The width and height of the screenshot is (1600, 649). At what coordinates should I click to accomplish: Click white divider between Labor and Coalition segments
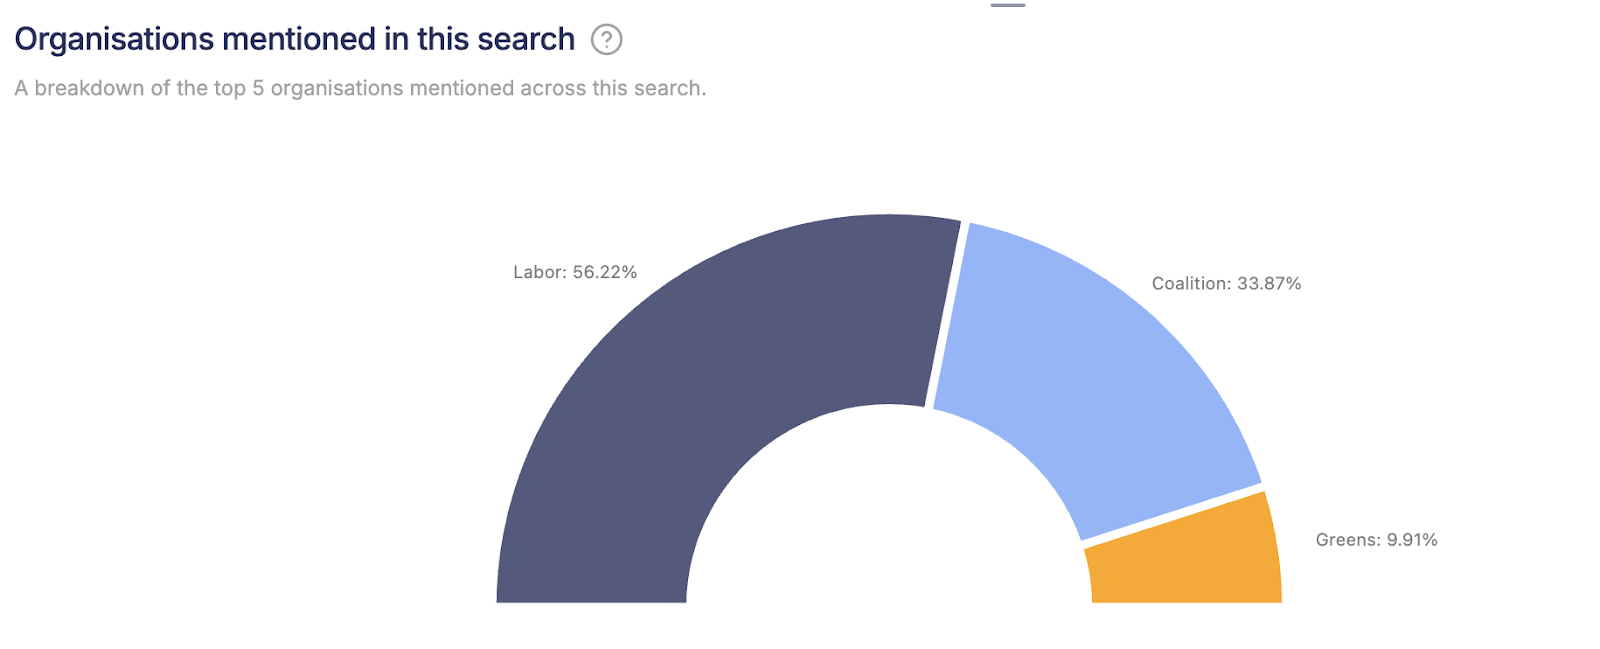coord(945,315)
